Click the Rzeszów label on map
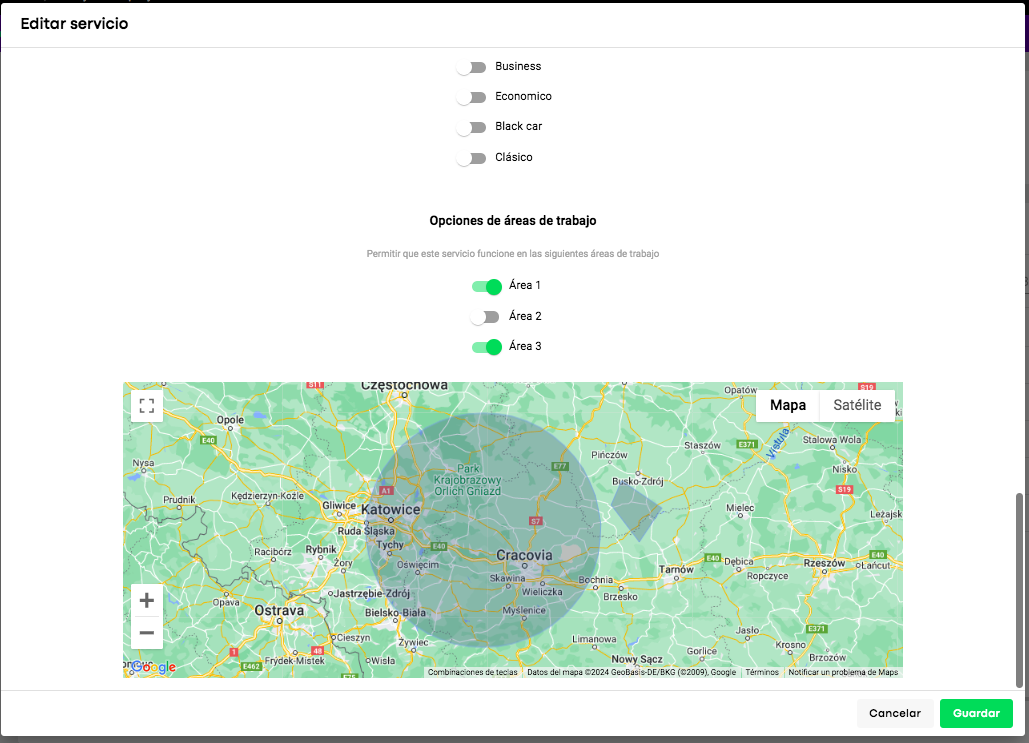 (x=824, y=563)
